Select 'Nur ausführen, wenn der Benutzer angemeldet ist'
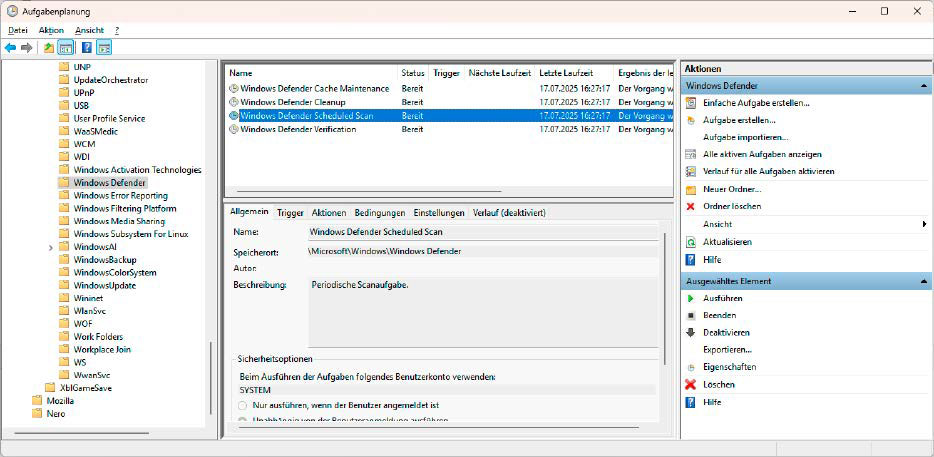934x457 pixels. (242, 405)
